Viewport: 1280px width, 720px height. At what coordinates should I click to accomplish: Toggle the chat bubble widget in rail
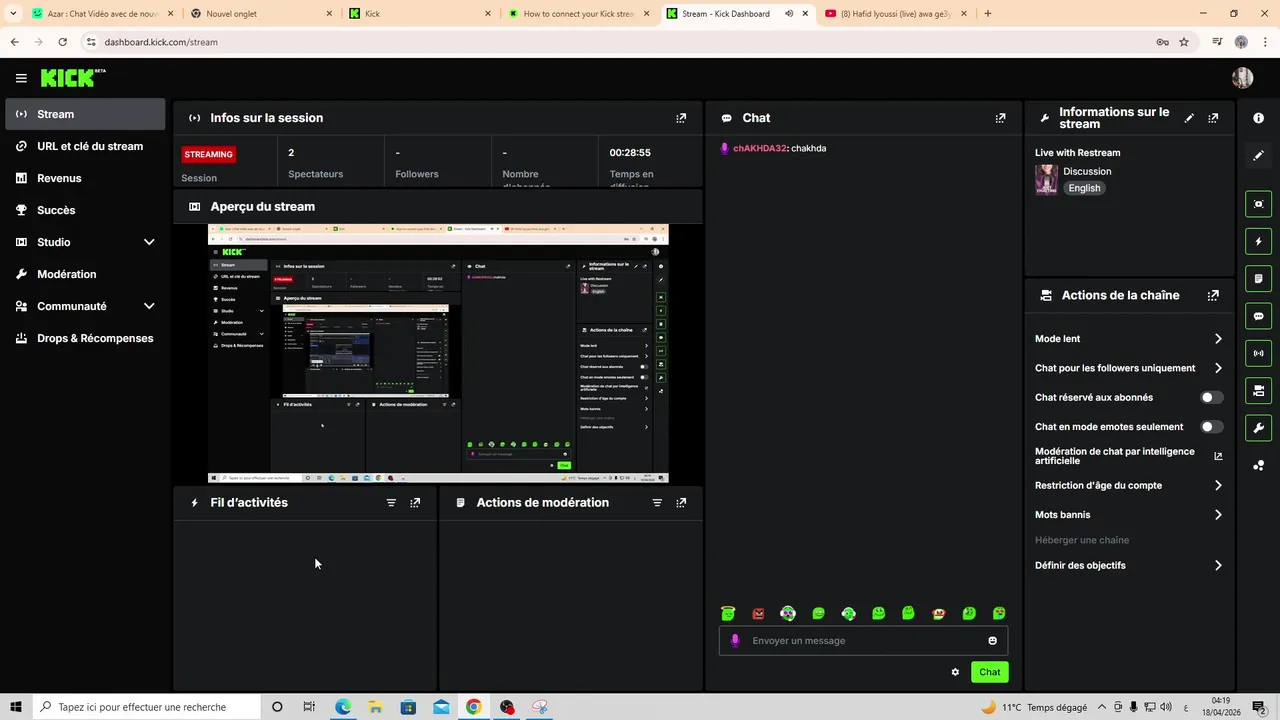coord(1258,316)
